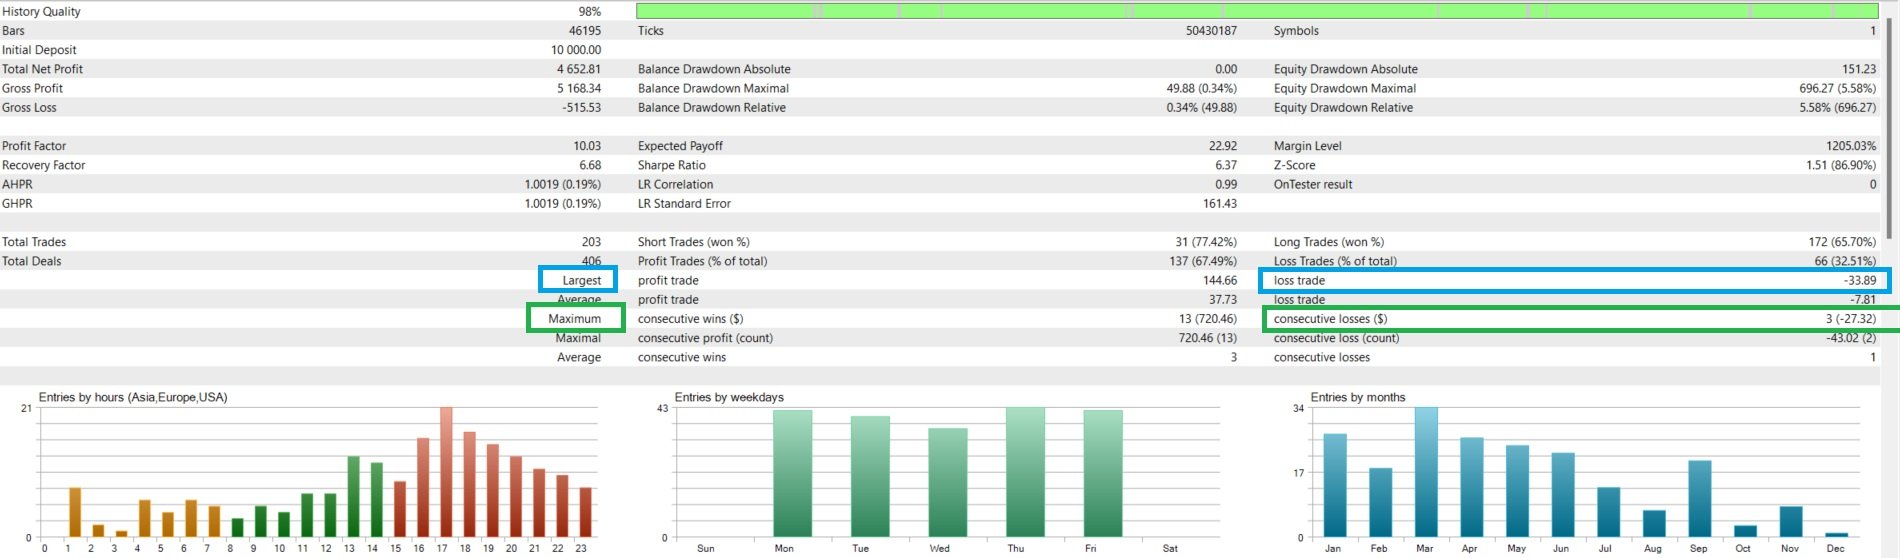This screenshot has height=558, width=1900.
Task: Click the Gross Profit value 5 168.34
Action: tap(579, 88)
